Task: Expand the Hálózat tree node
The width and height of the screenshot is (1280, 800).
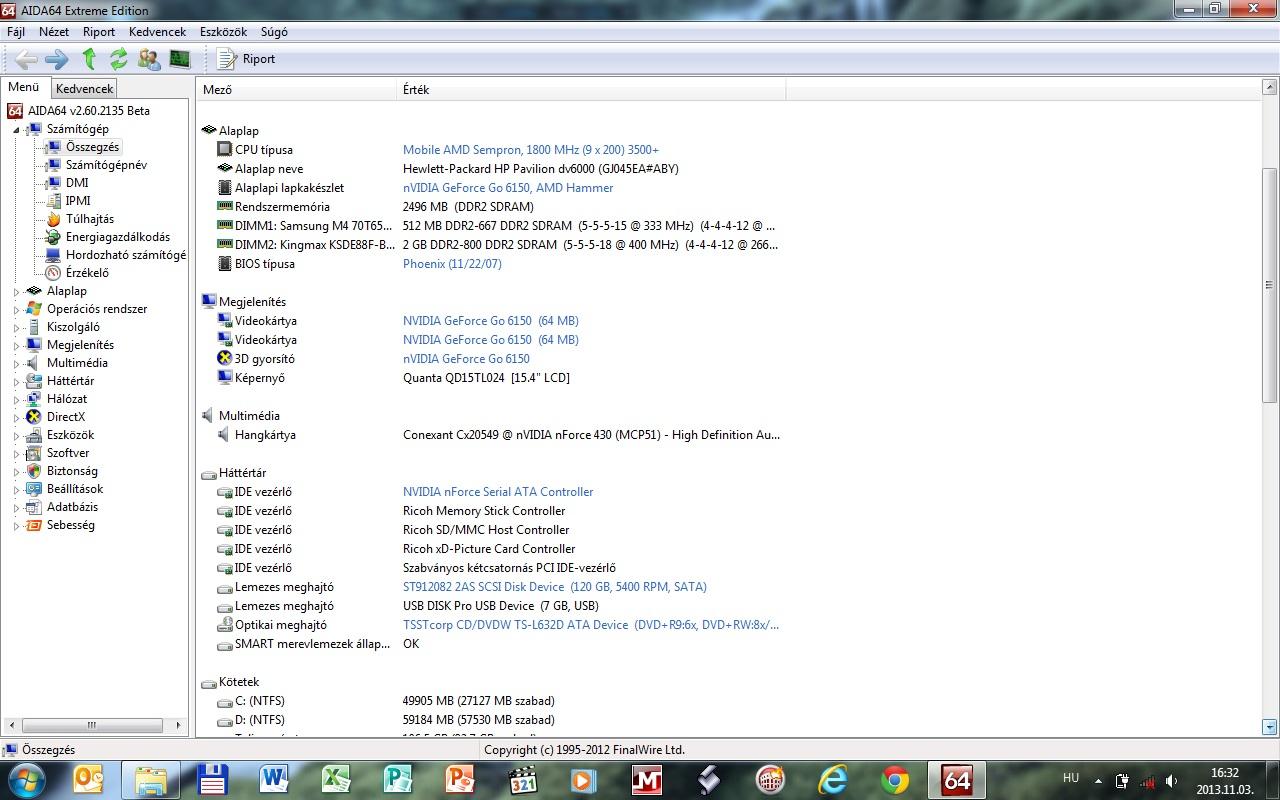Action: click(x=17, y=399)
